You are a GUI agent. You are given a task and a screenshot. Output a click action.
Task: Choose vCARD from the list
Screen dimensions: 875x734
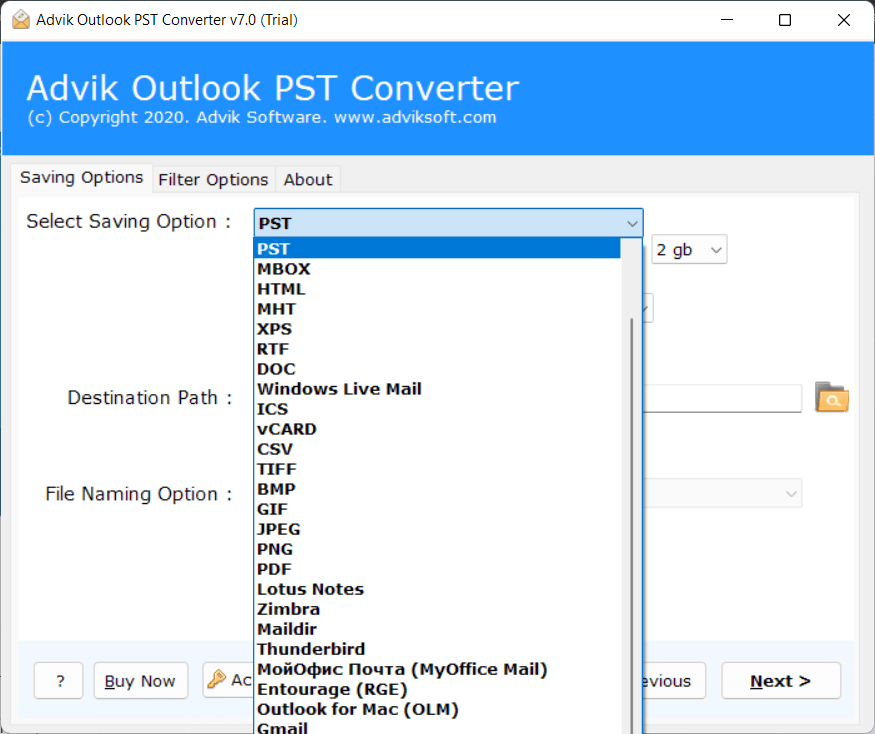(x=437, y=429)
